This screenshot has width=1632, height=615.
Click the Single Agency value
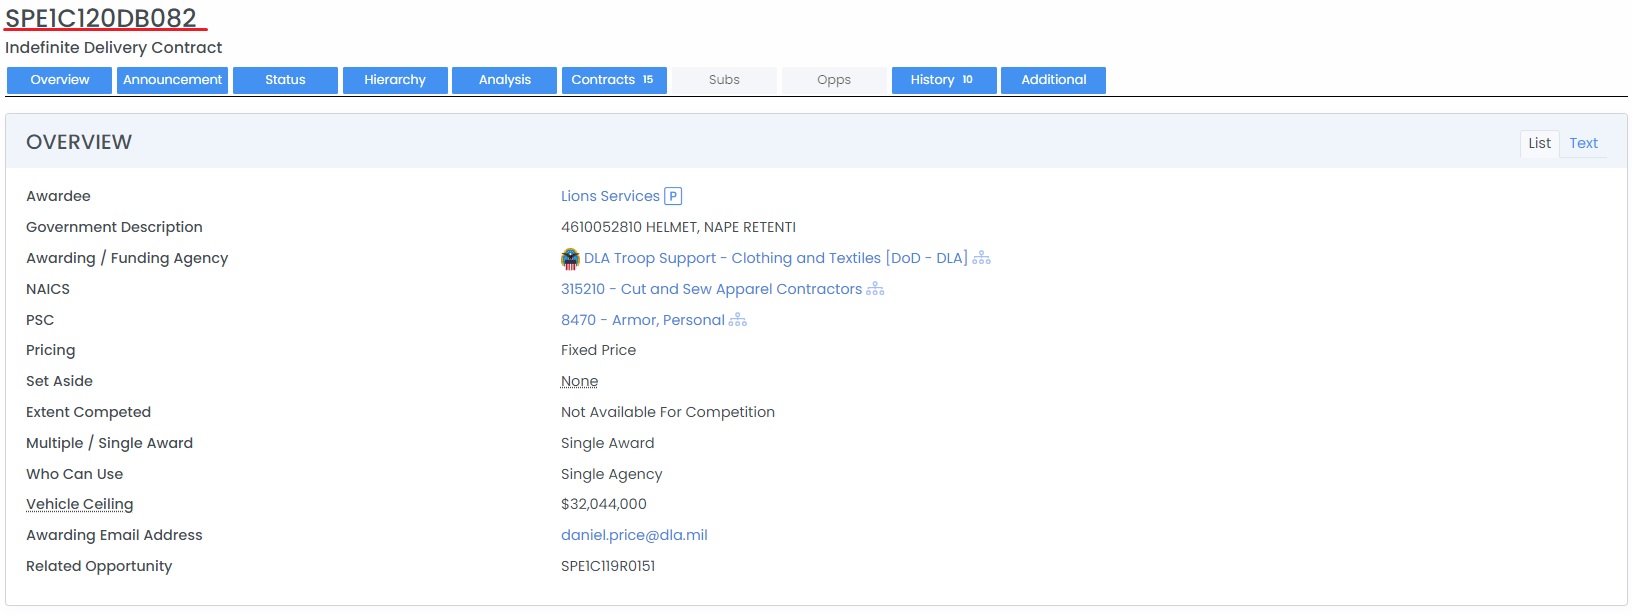611,474
